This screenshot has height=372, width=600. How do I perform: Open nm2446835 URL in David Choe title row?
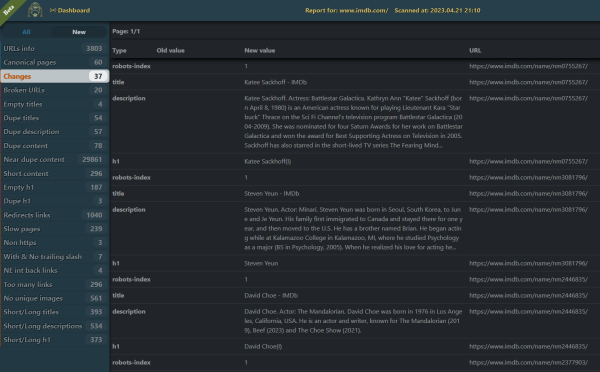pos(528,295)
